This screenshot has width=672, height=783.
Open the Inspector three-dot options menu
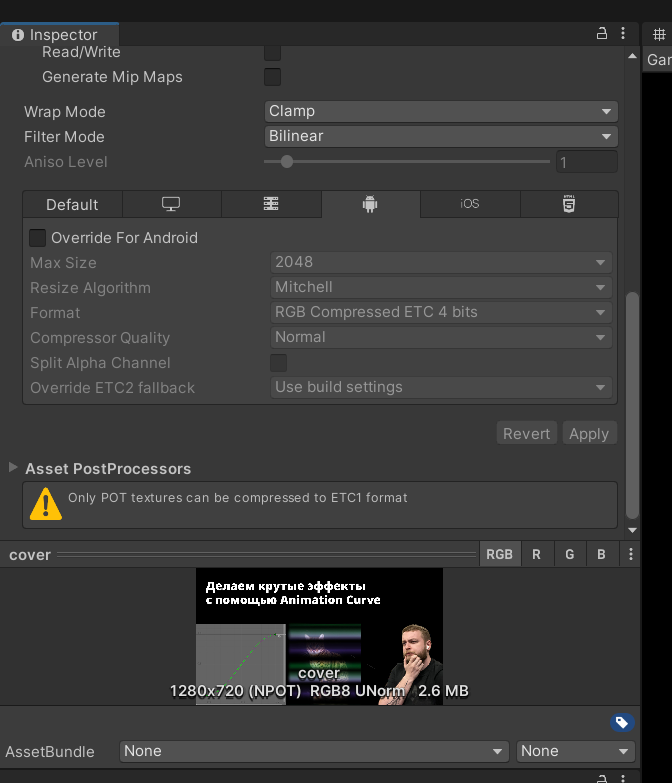coord(624,34)
